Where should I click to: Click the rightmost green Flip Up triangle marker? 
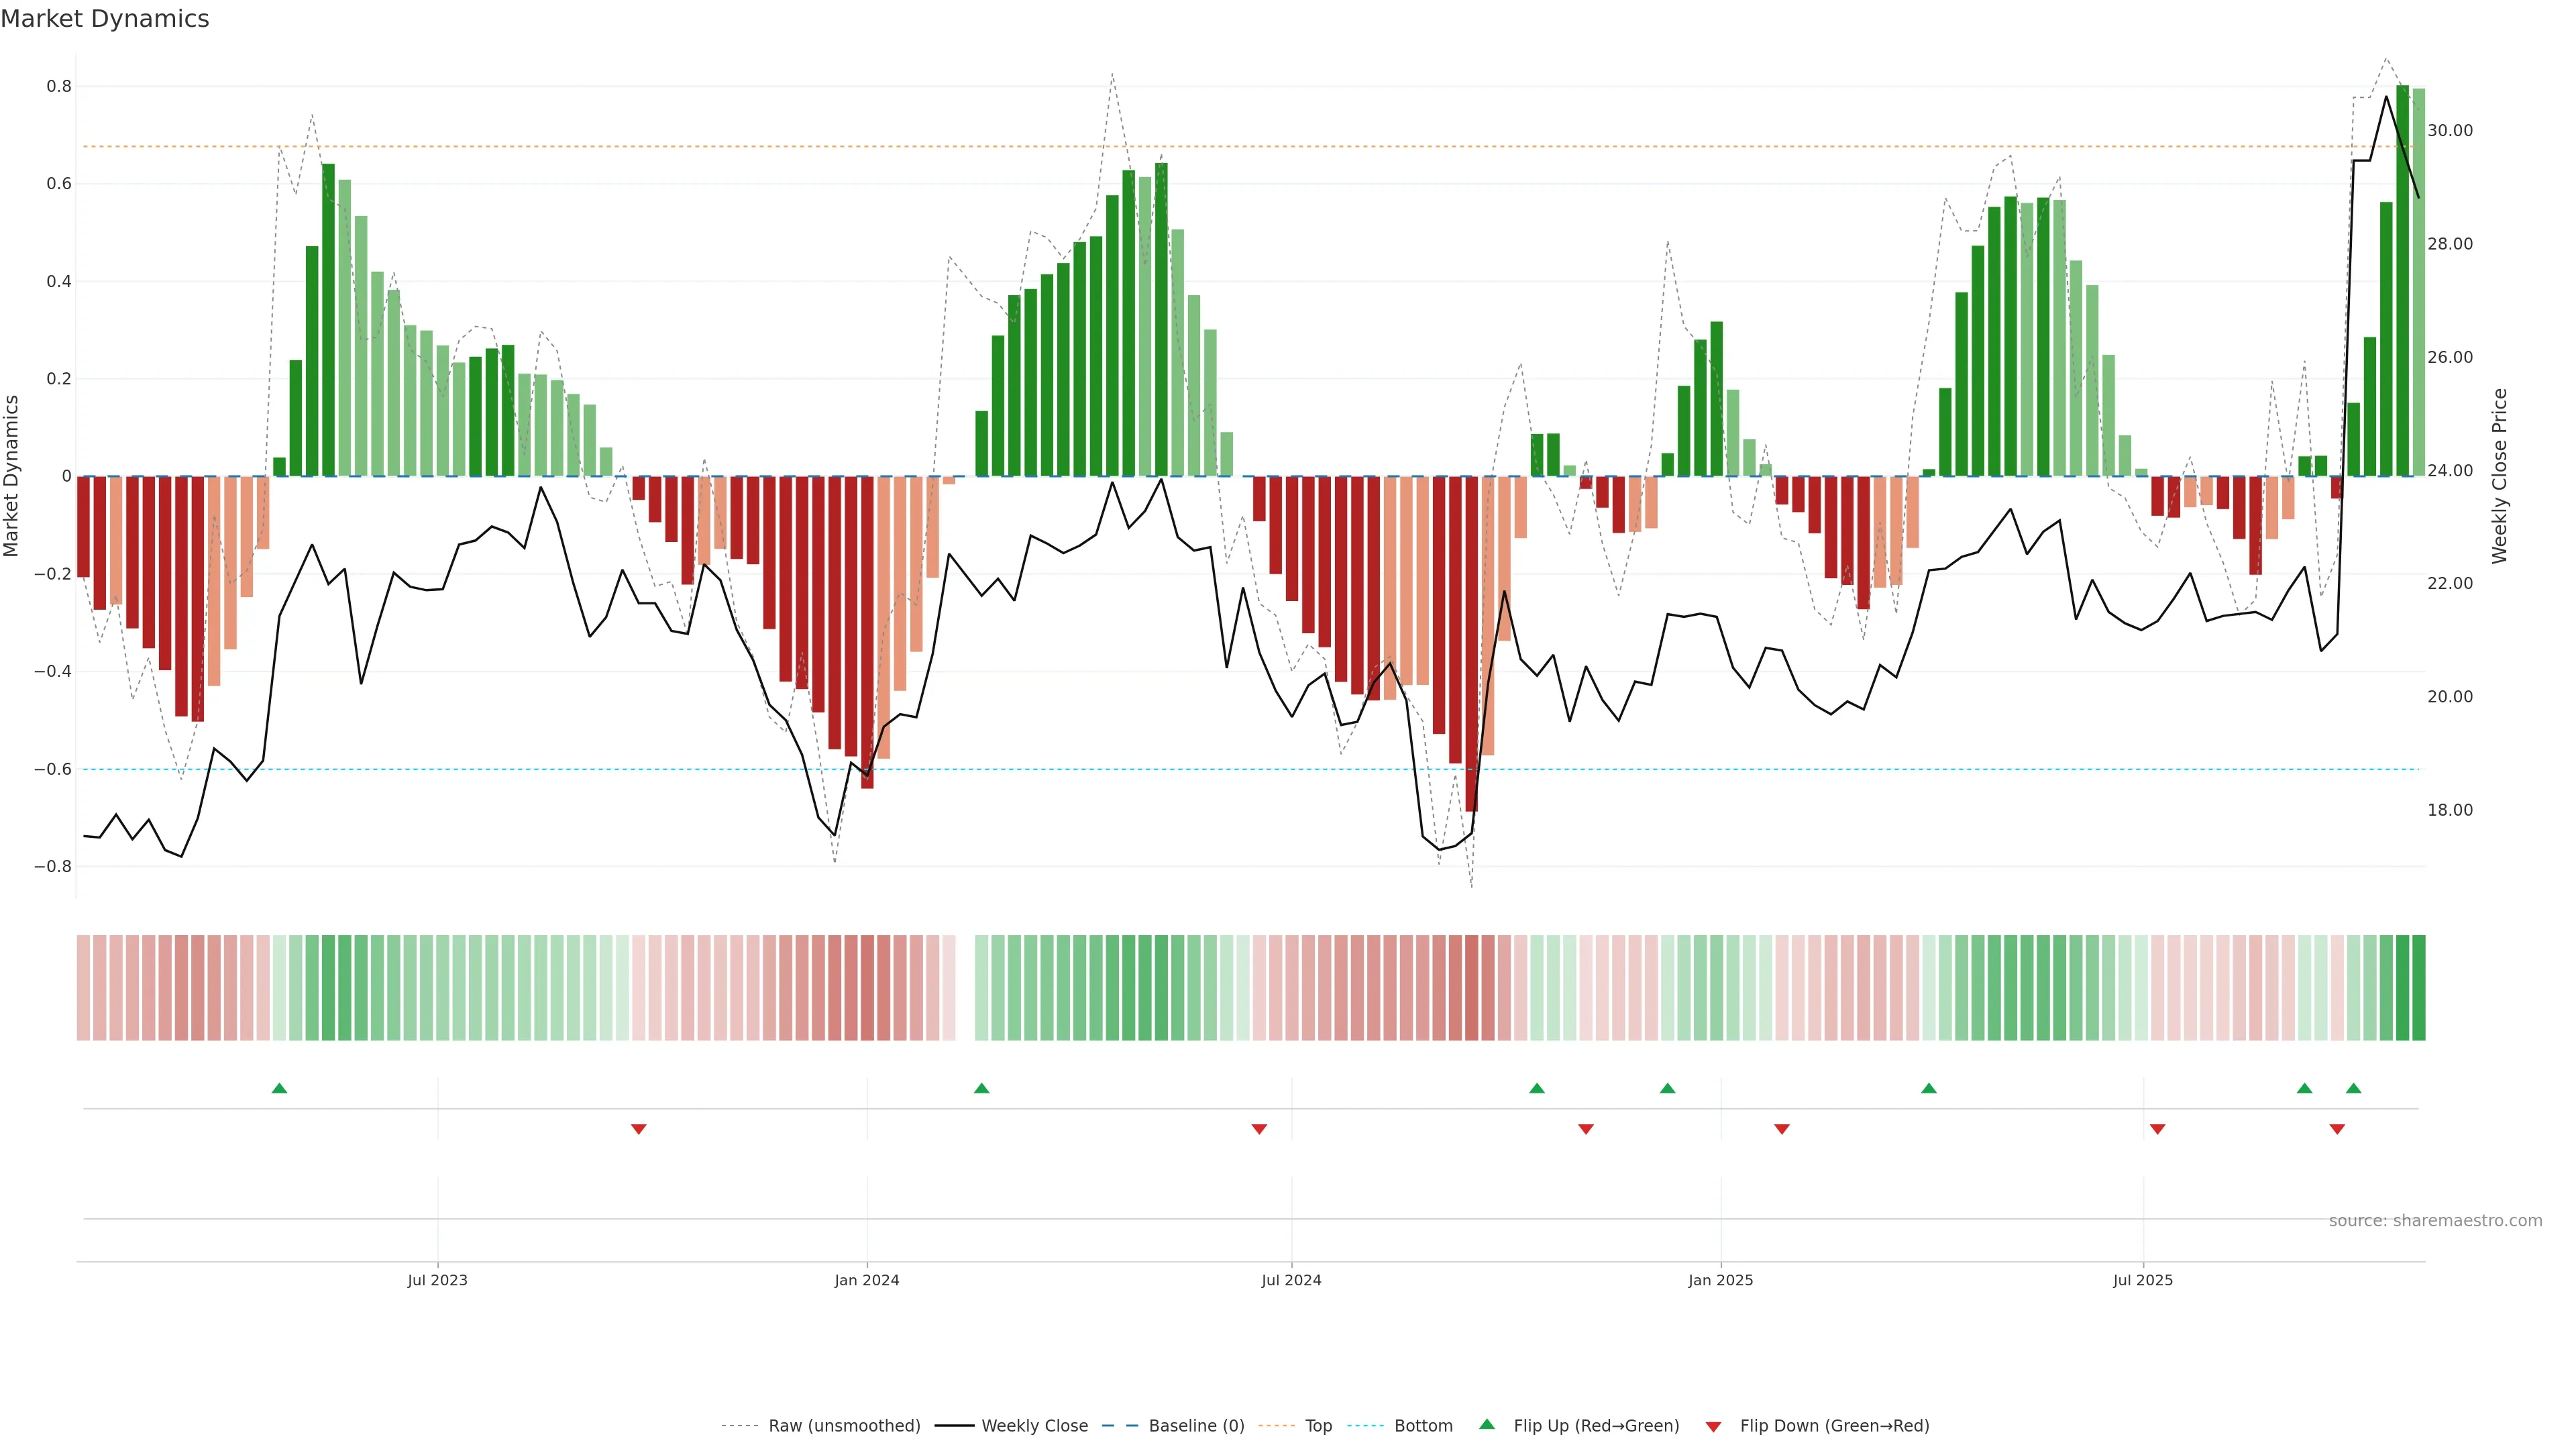2353,1088
